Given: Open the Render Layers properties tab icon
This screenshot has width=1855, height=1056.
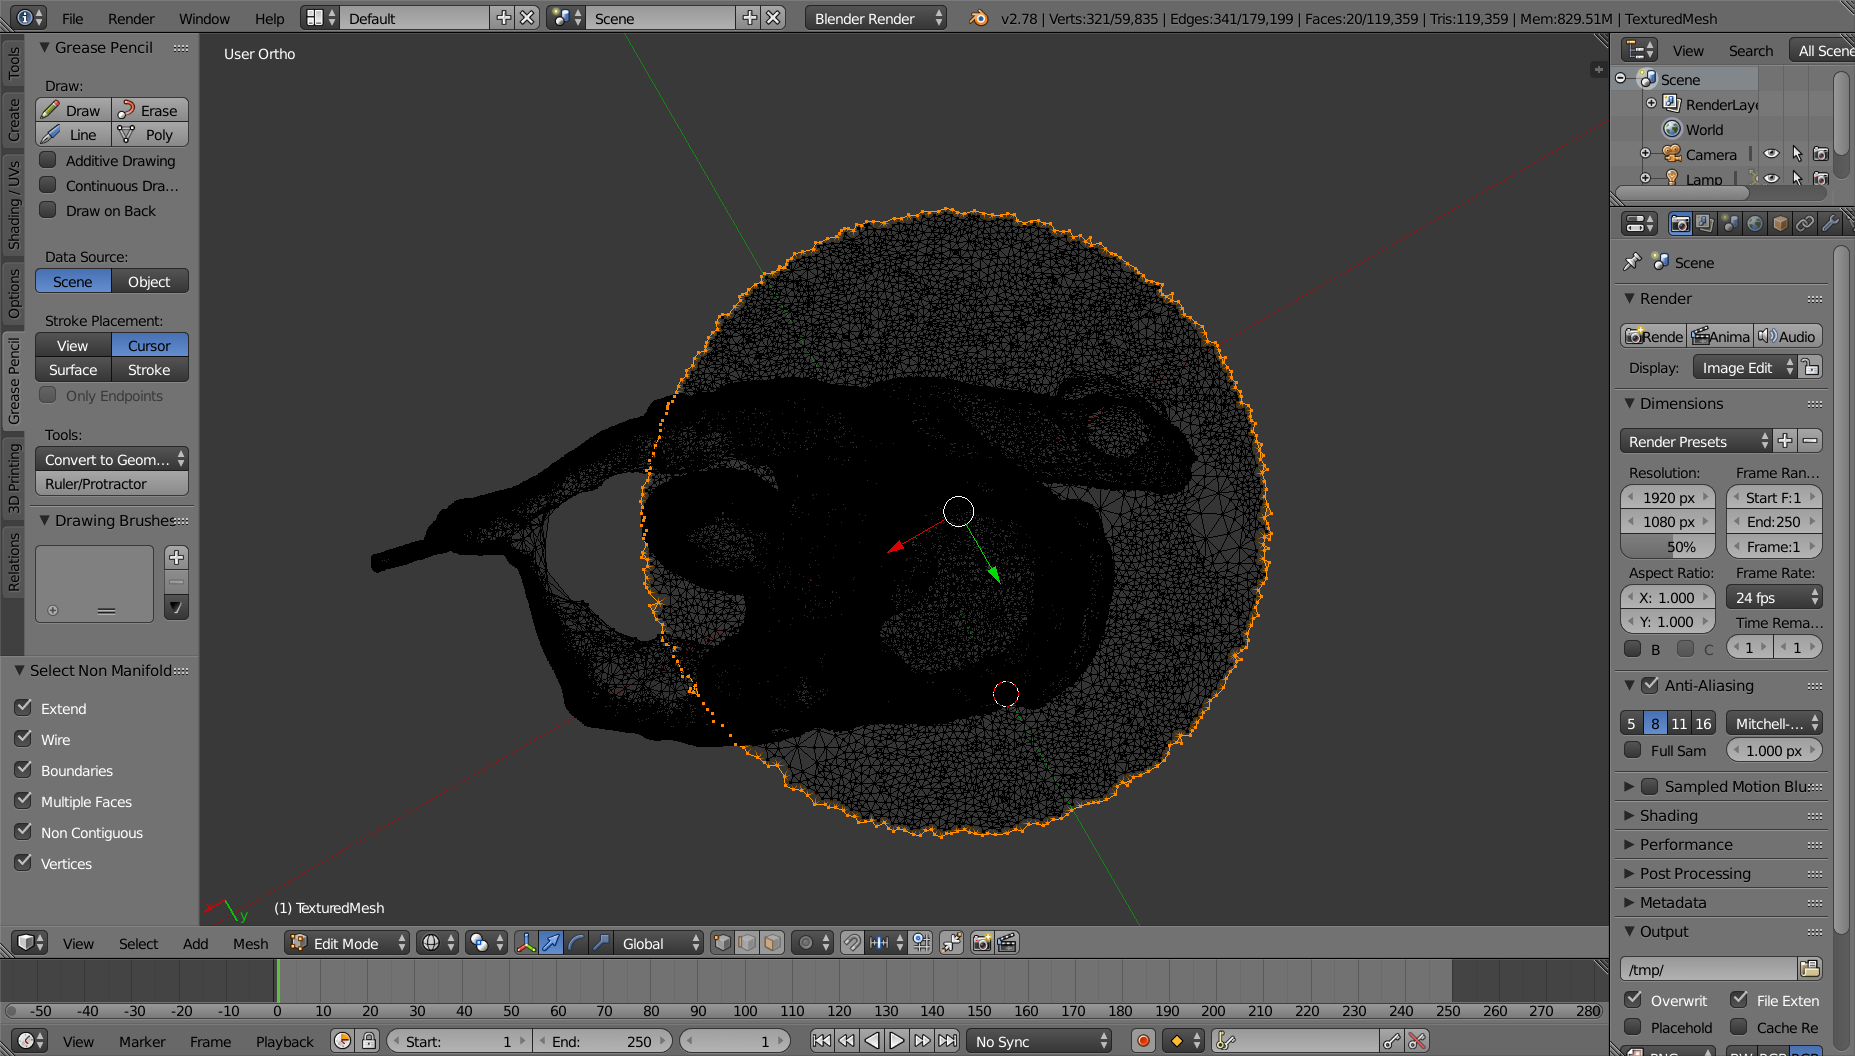Looking at the screenshot, I should (x=1705, y=224).
